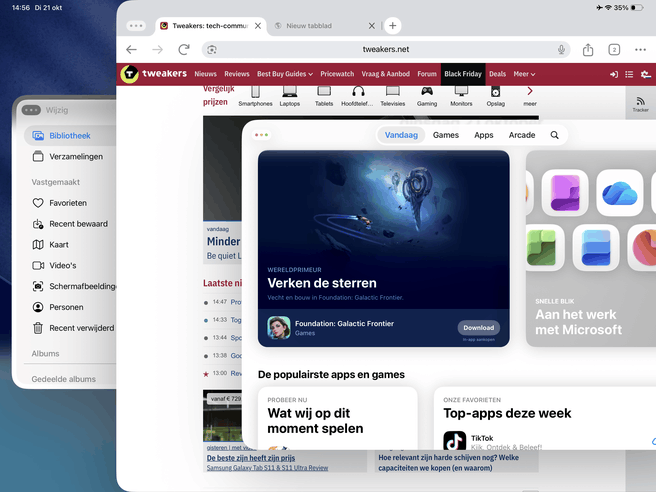The width and height of the screenshot is (656, 492).
Task: Download Foundation: Galactic Frontier
Action: tap(479, 328)
